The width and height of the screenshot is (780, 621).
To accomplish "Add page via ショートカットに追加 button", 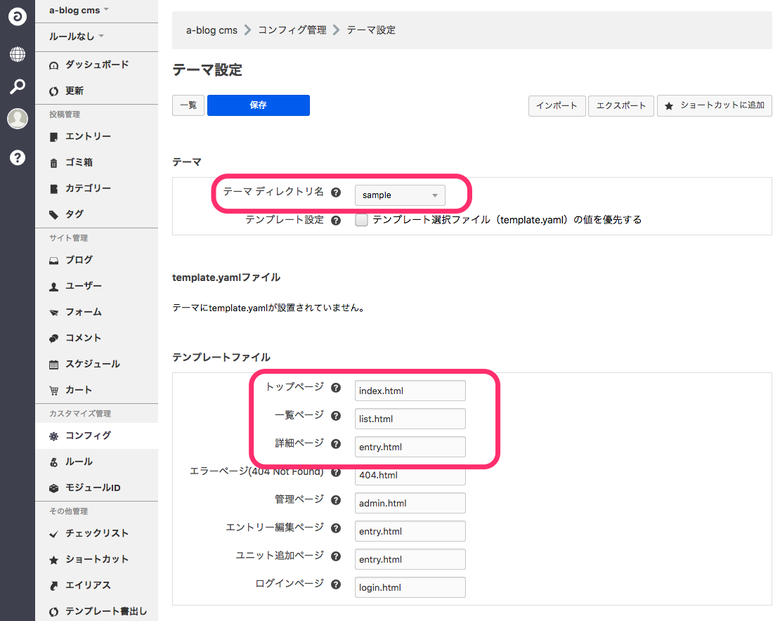I will (x=714, y=105).
